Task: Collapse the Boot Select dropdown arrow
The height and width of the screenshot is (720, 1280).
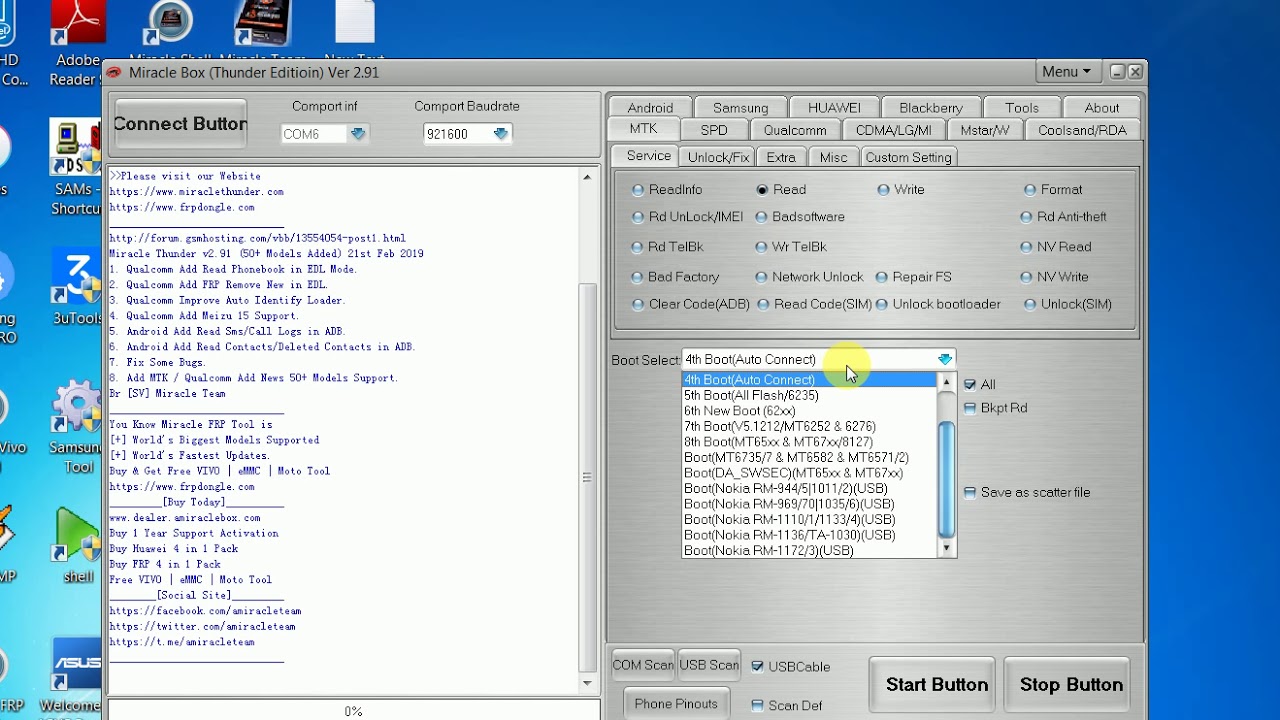Action: click(945, 360)
